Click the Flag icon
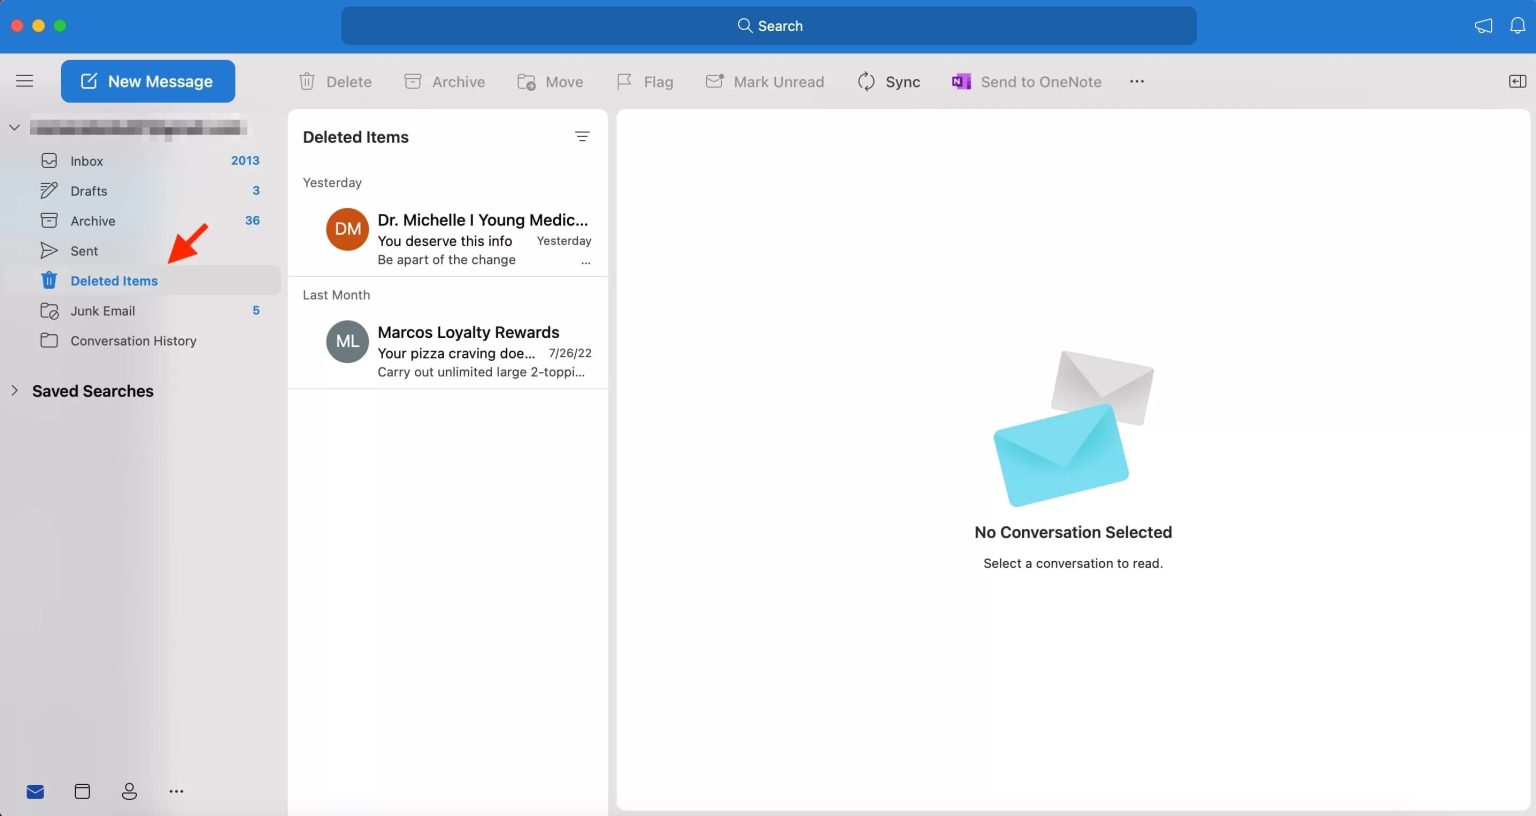 coord(624,81)
